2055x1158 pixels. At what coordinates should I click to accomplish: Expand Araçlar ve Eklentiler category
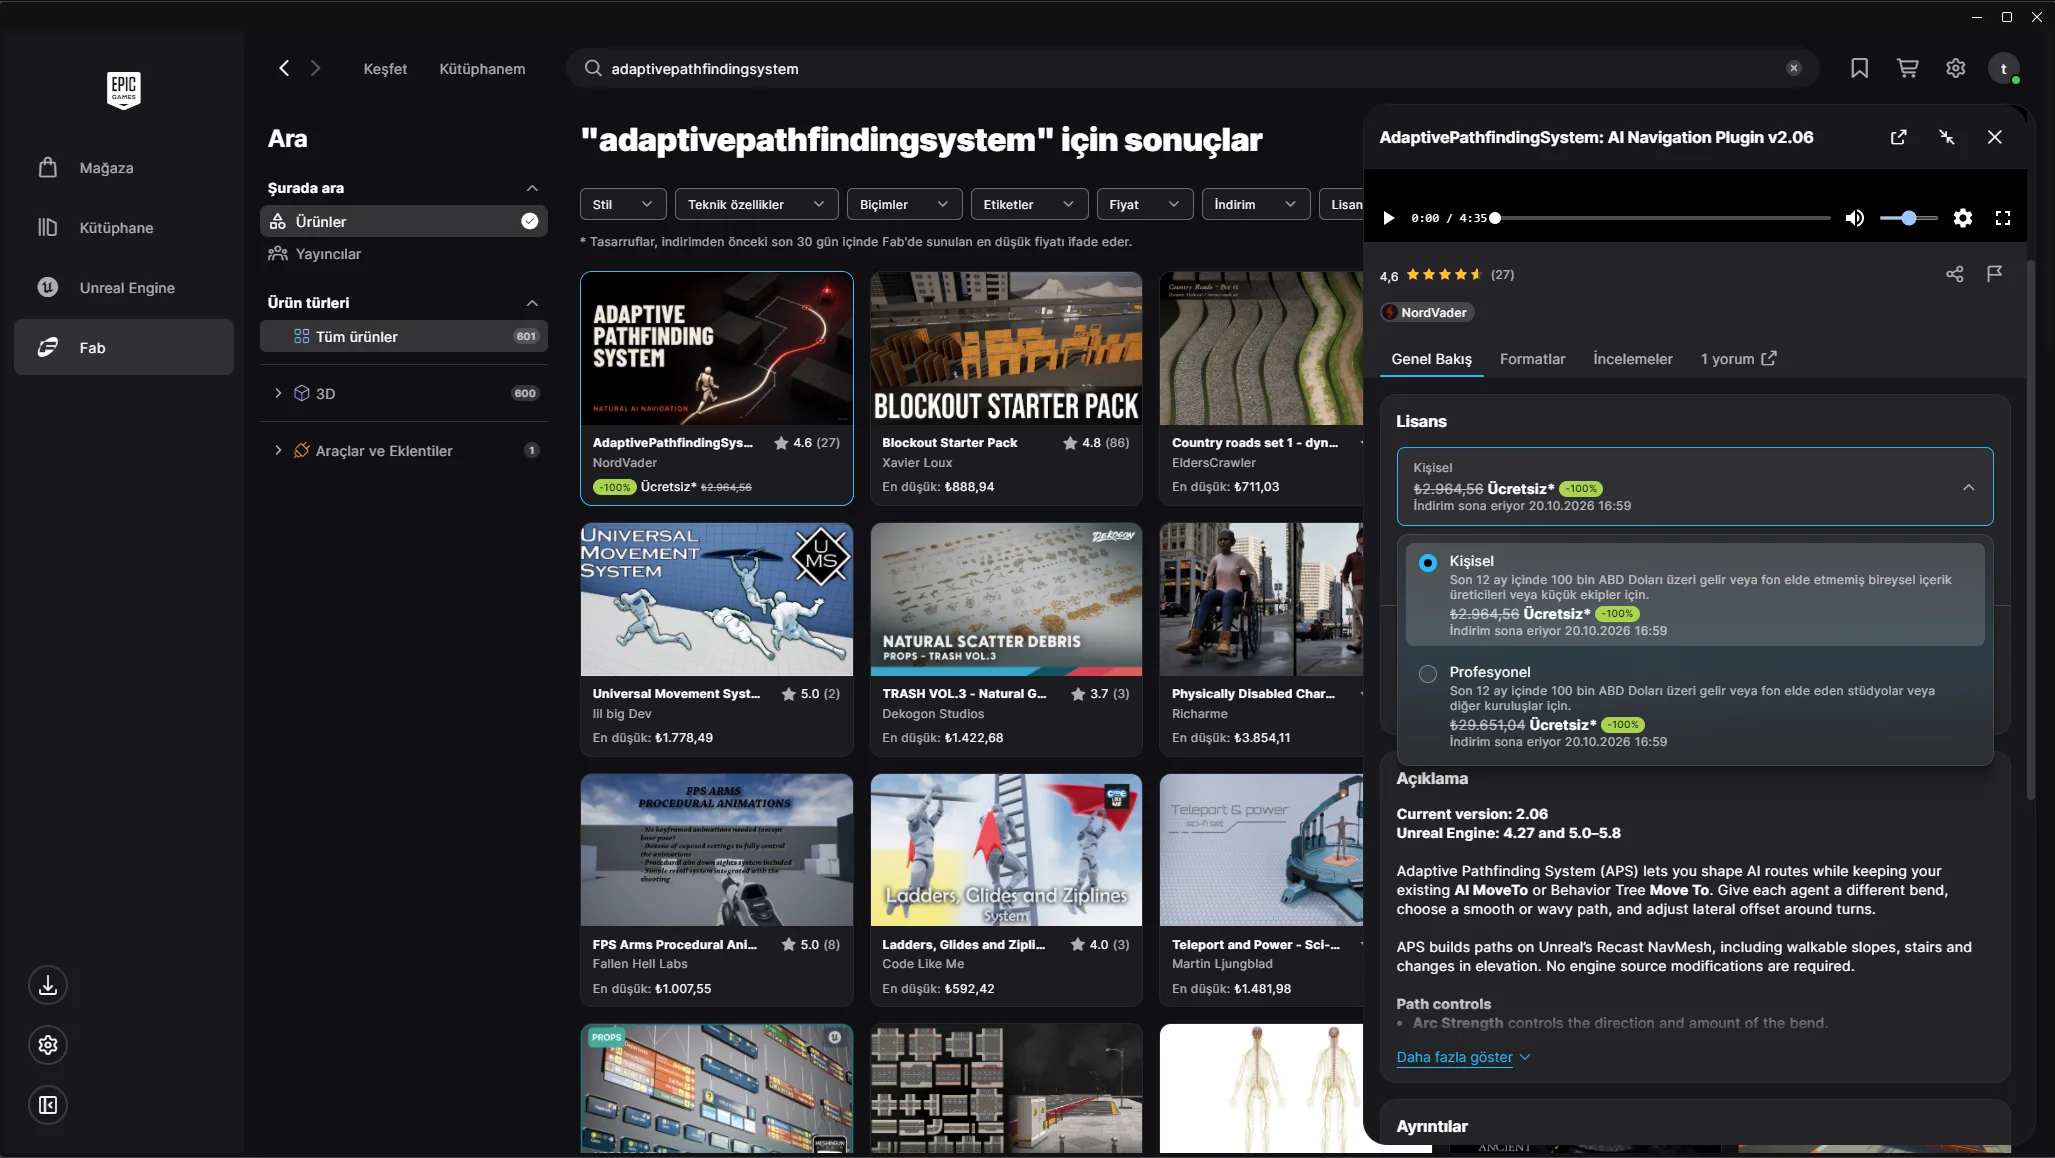(278, 450)
